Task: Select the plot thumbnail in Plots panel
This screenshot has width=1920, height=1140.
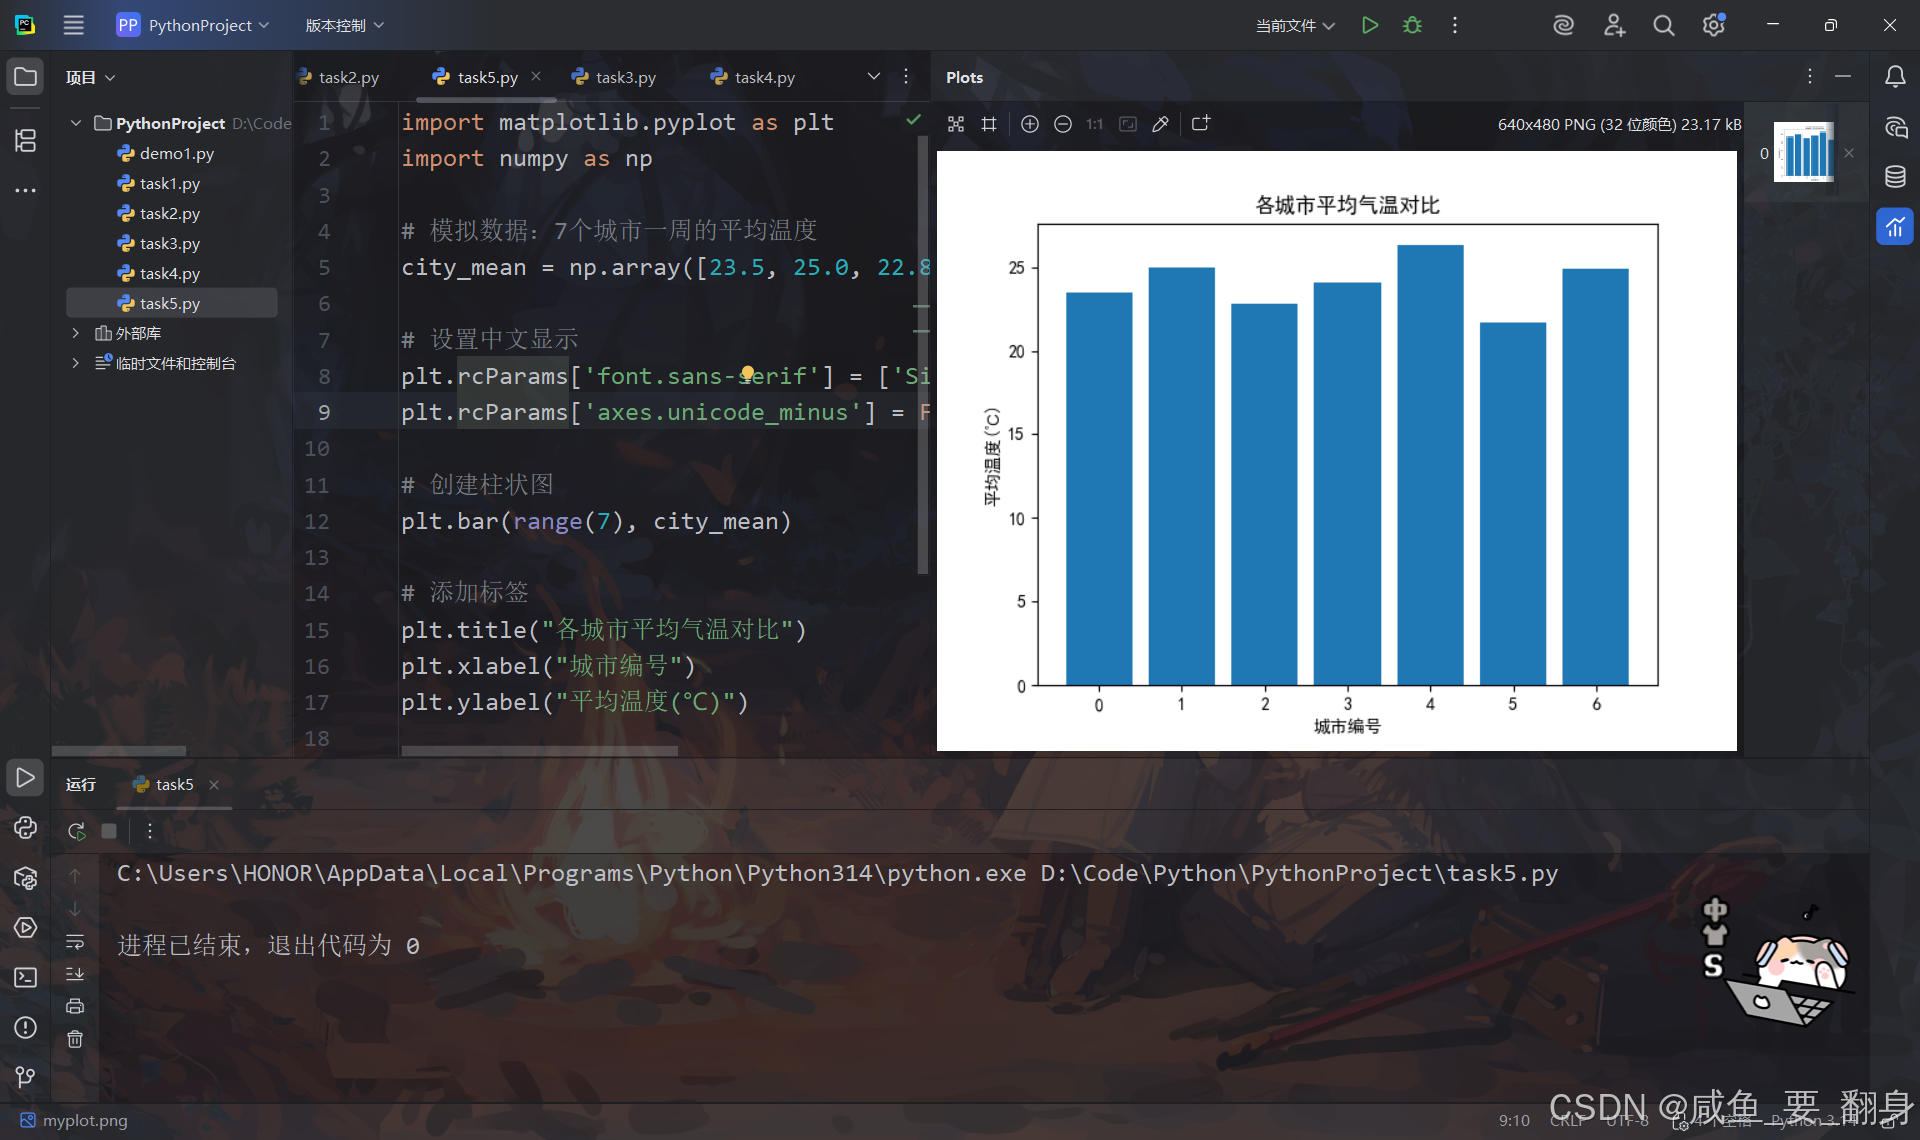Action: pos(1803,152)
